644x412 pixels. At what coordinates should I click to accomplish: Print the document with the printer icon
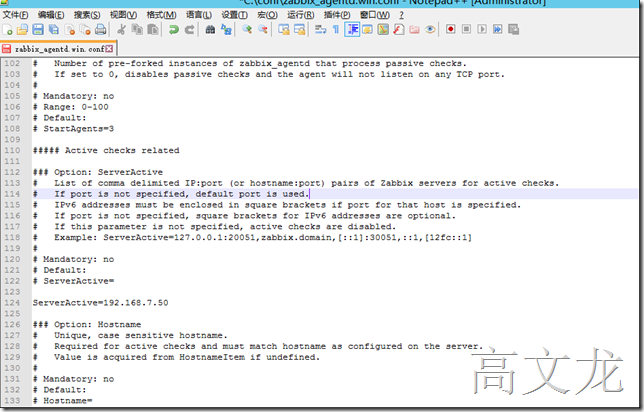[x=101, y=30]
